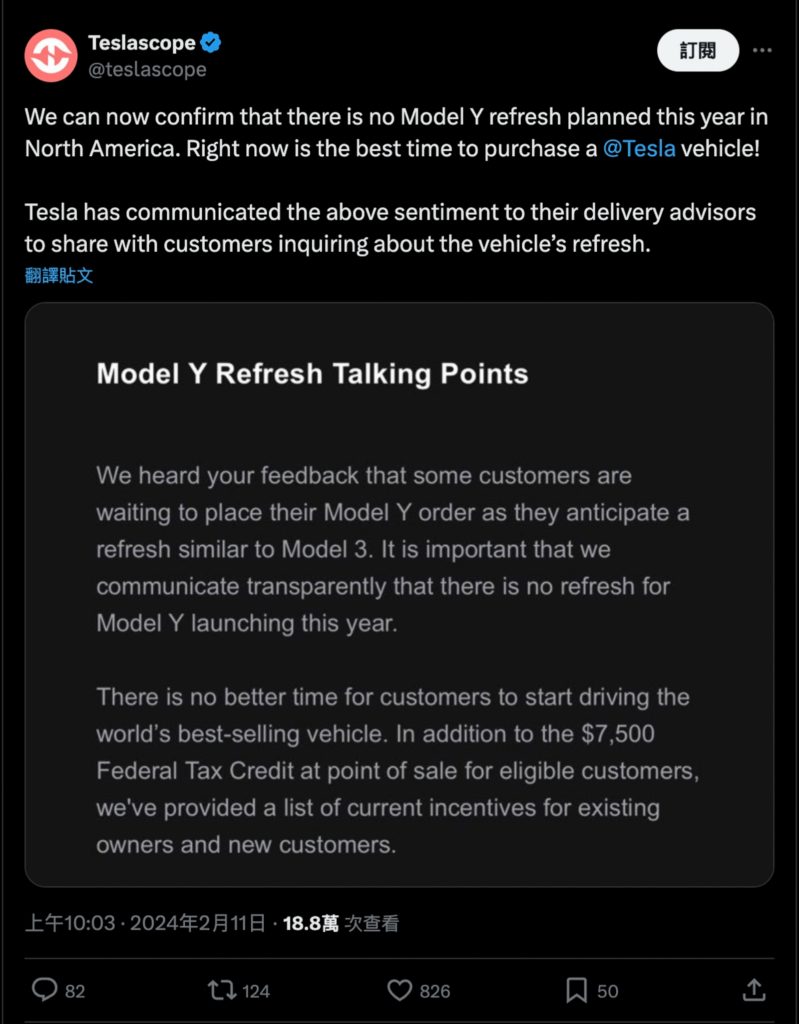Click the blue verified badge next to Teslascope
Image resolution: width=799 pixels, height=1024 pixels.
(210, 43)
